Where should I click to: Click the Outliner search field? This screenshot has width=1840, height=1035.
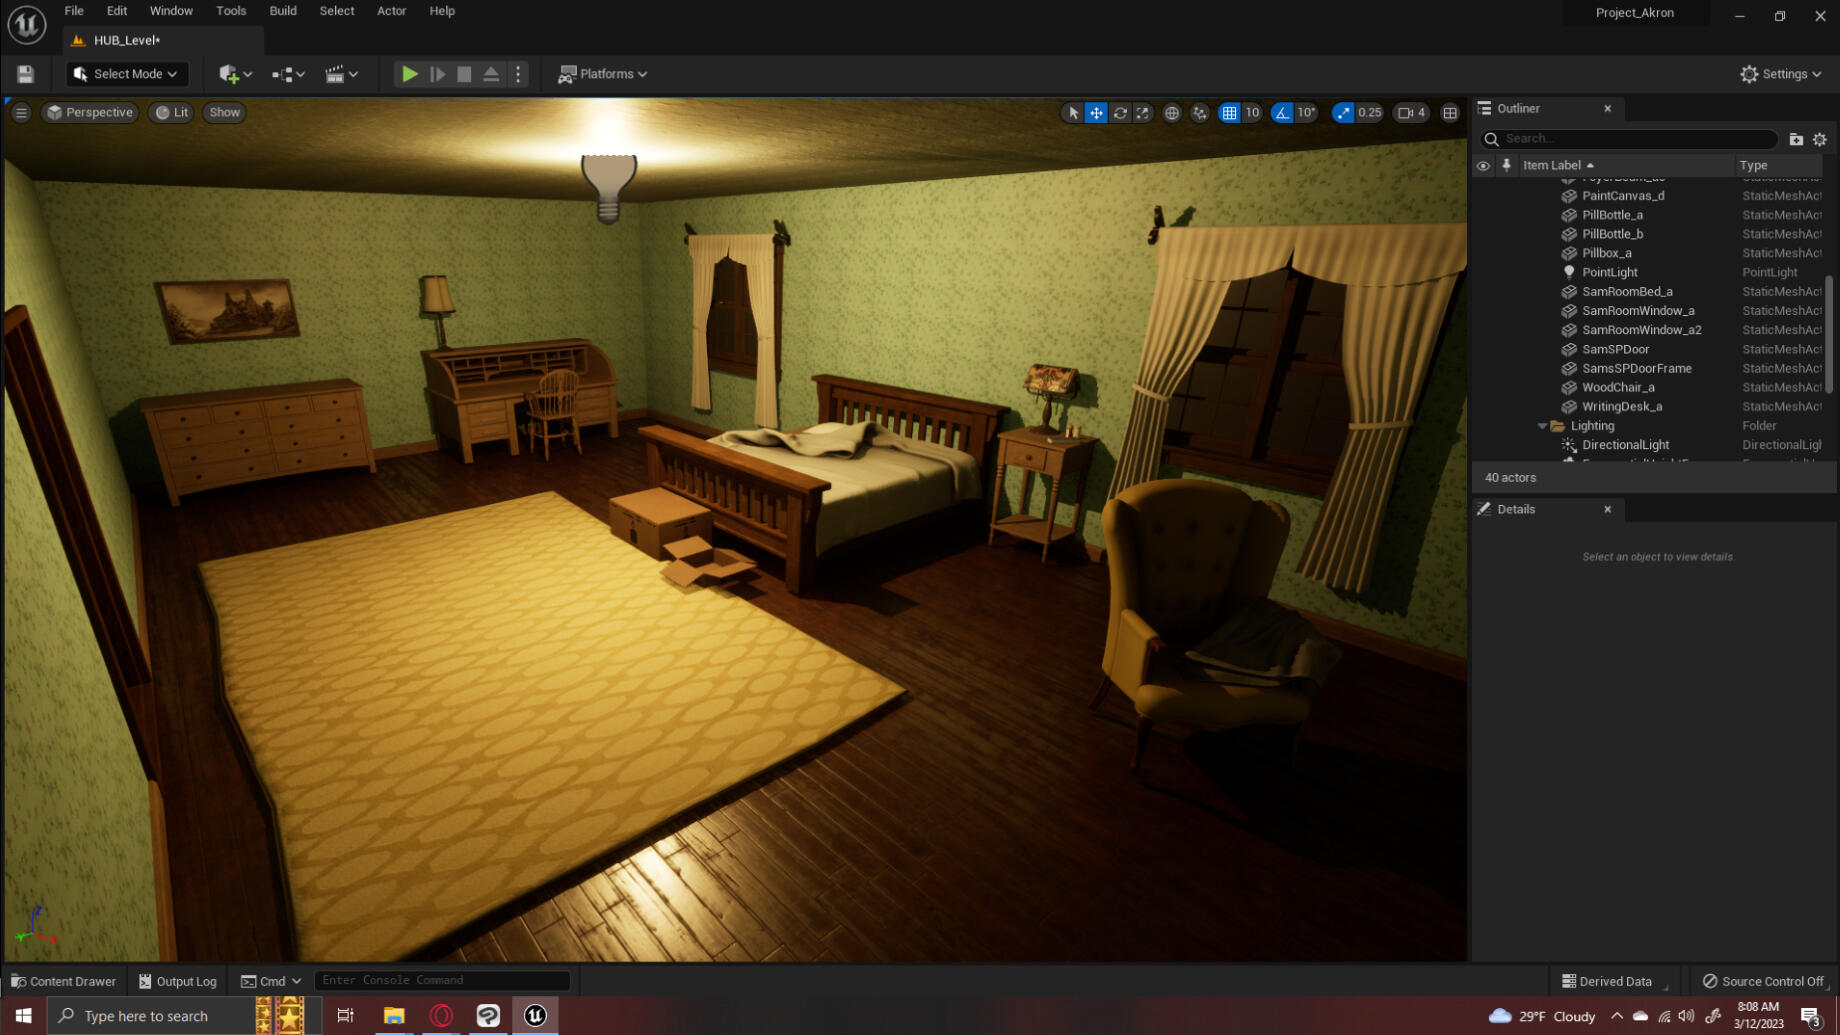click(1635, 139)
